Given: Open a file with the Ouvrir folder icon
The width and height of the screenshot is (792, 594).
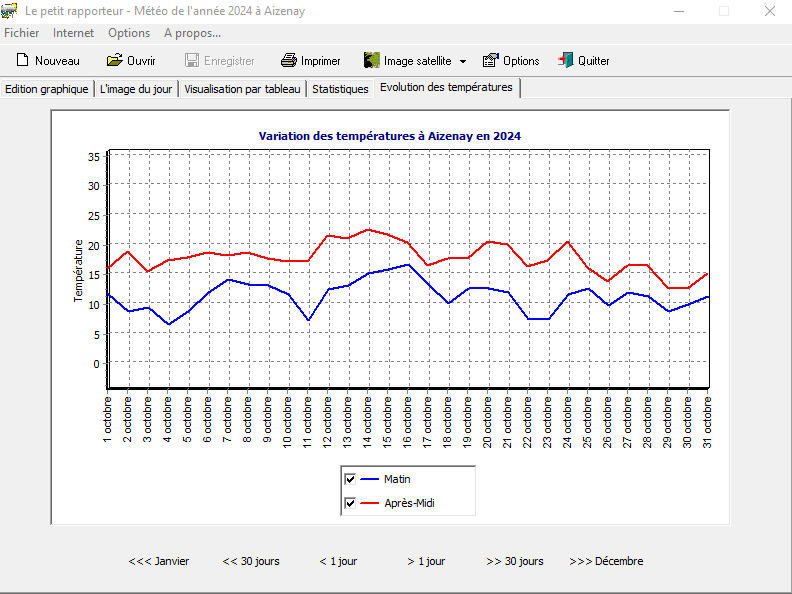Looking at the screenshot, I should (115, 60).
